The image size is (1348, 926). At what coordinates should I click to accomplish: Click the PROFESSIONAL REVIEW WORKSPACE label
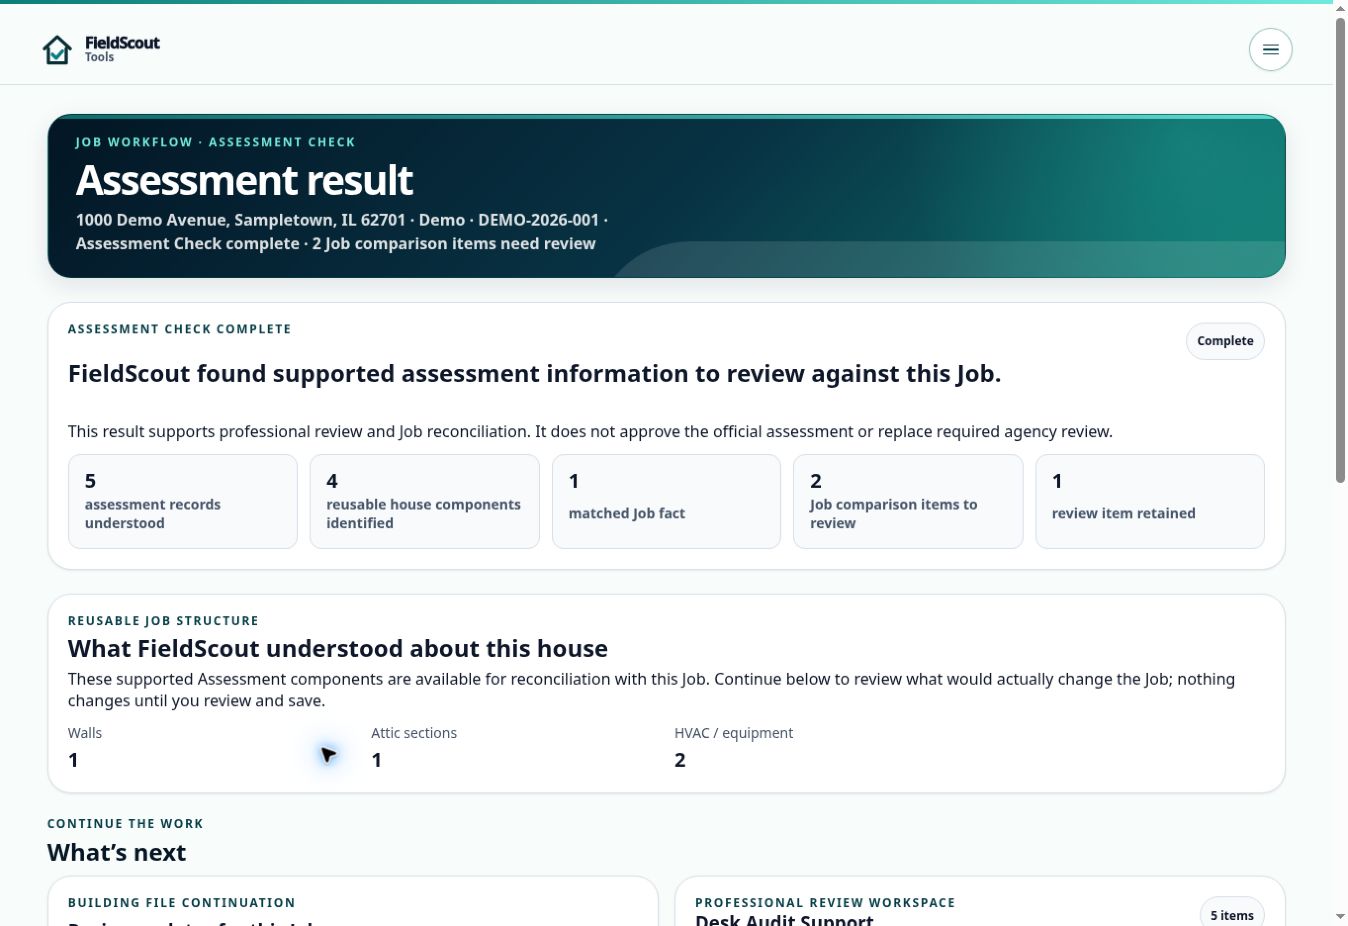825,903
